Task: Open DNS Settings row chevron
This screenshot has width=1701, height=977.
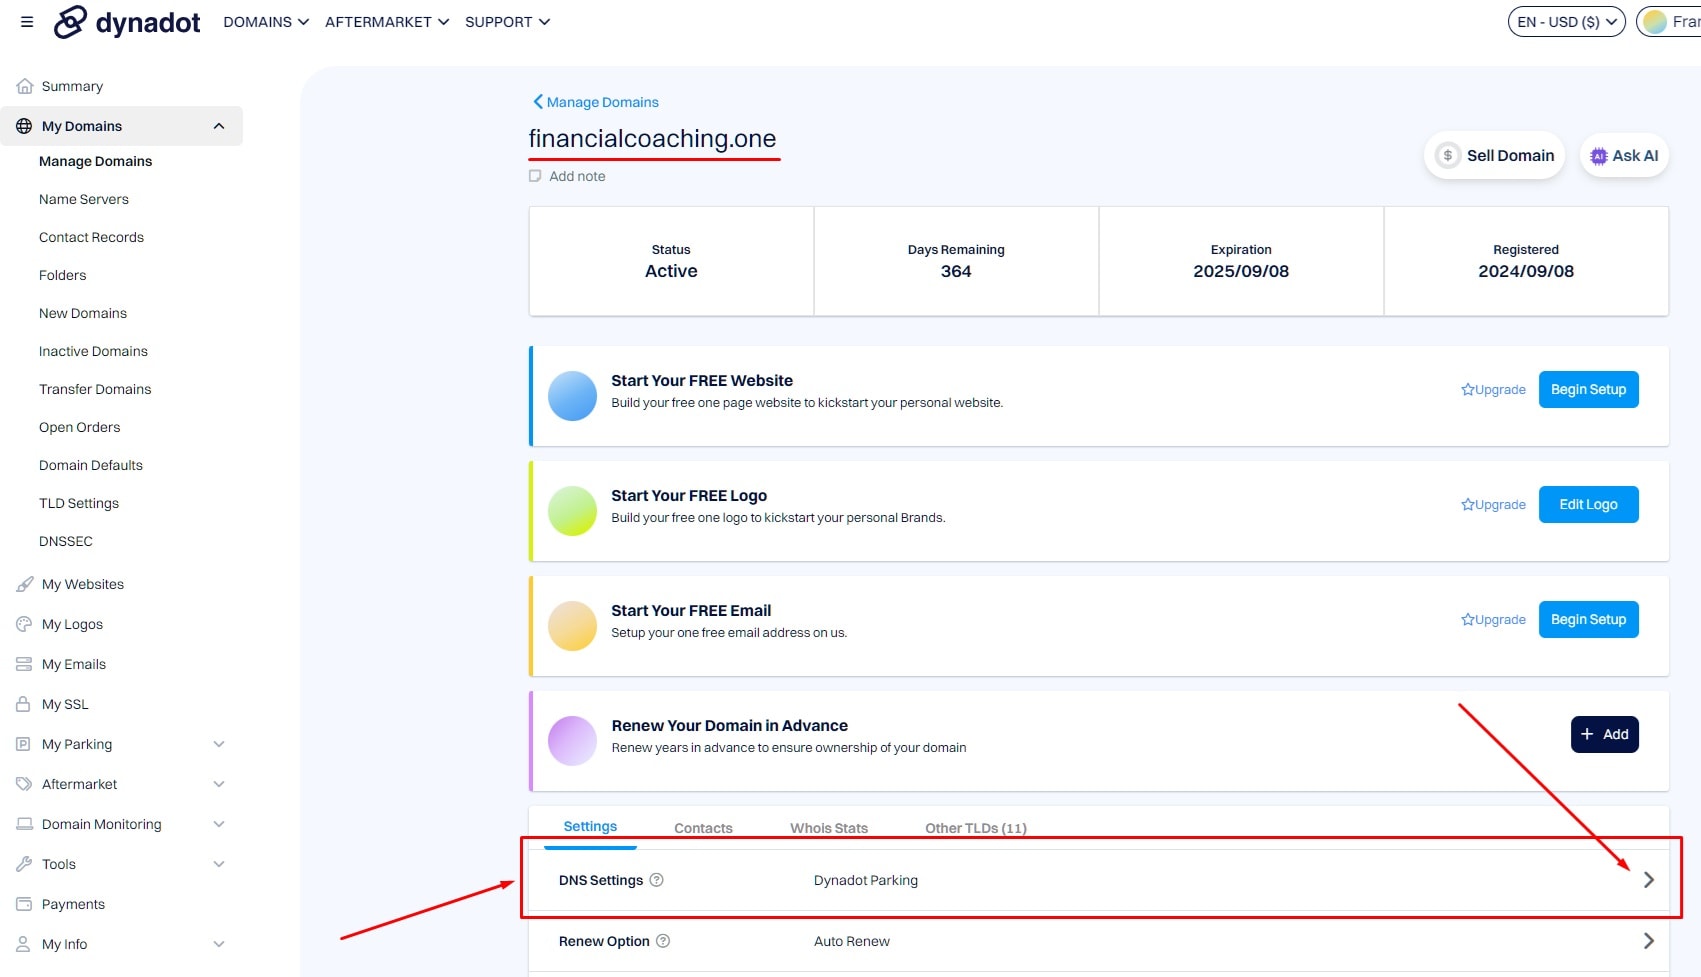Action: 1649,880
